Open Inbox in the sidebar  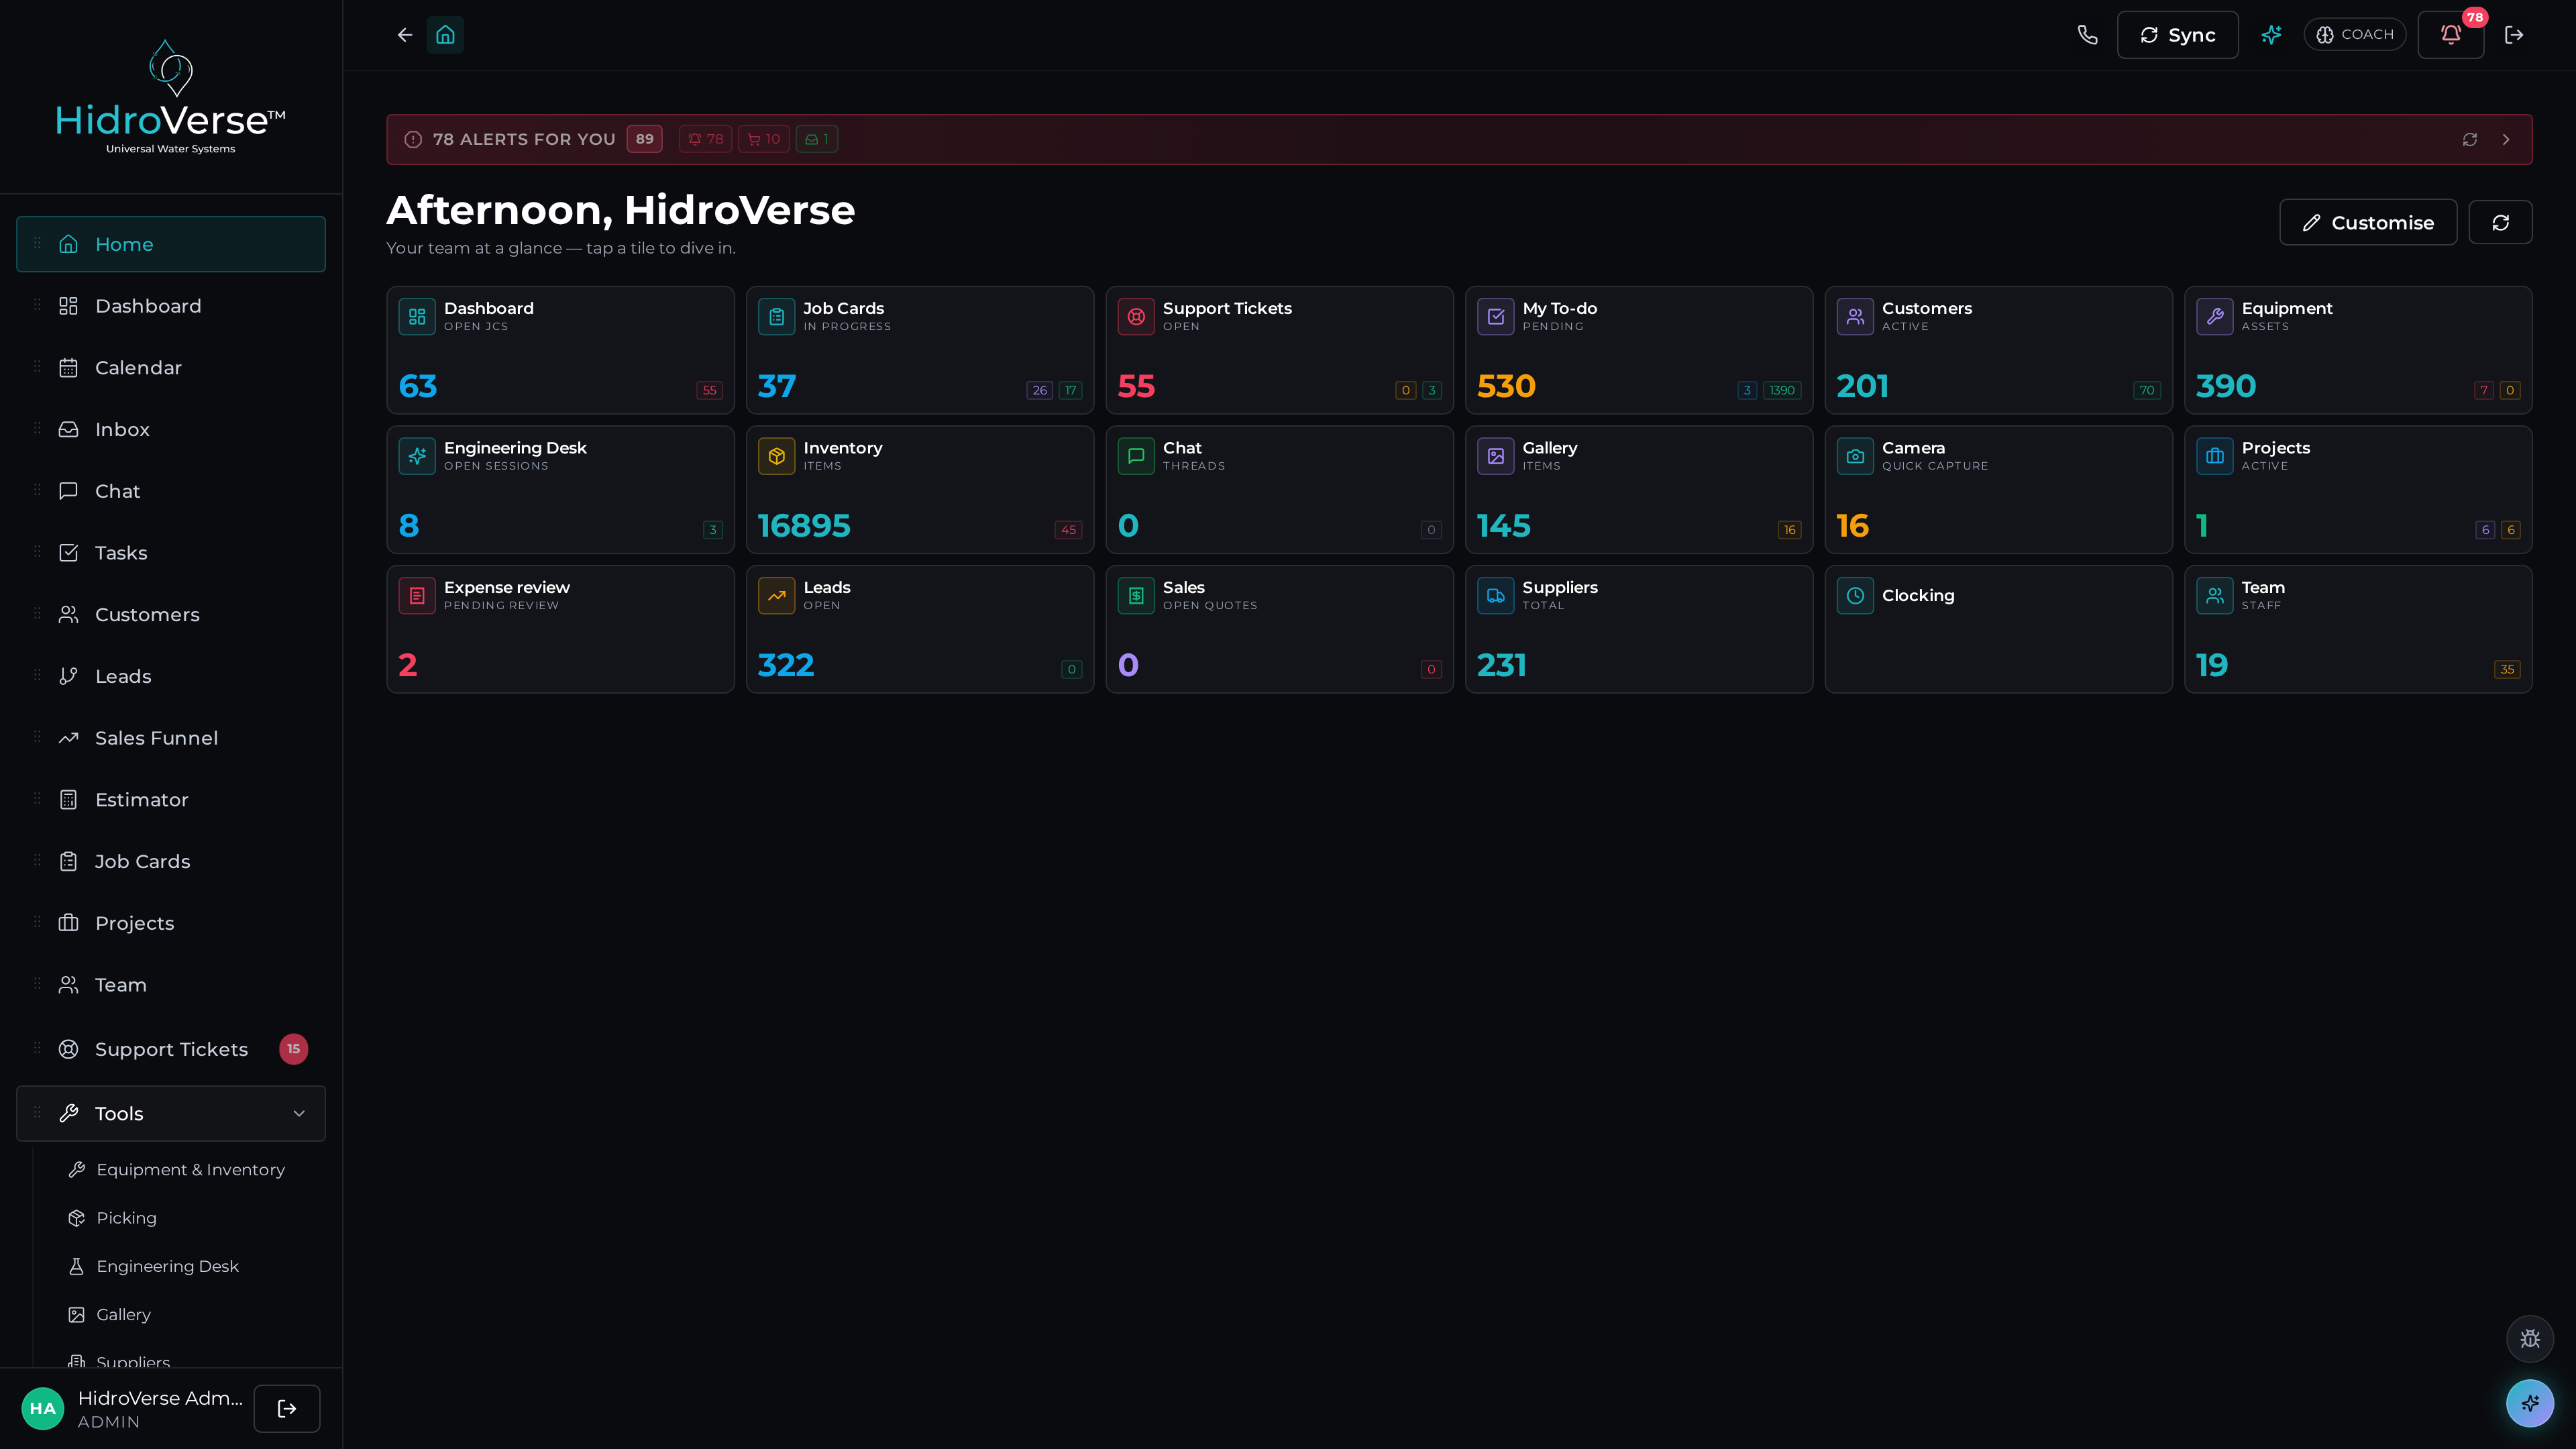(x=171, y=429)
